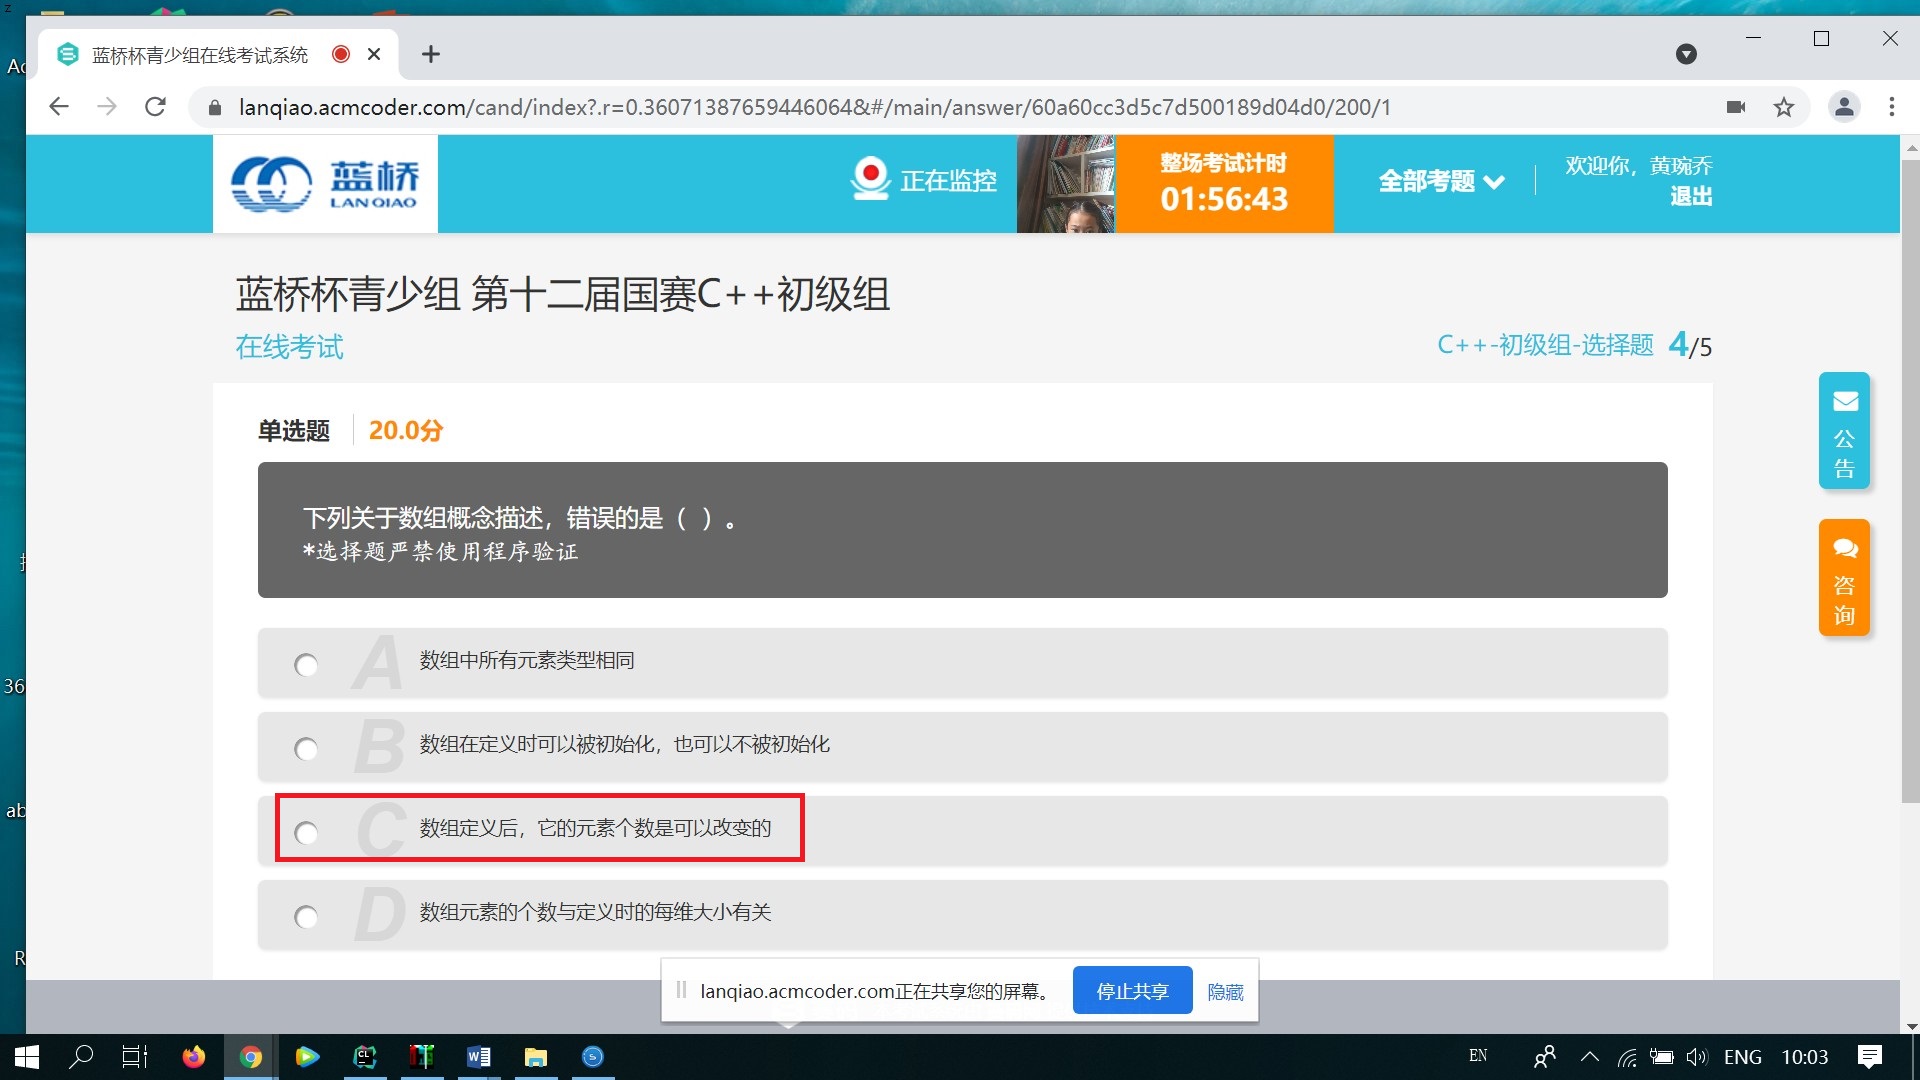Click option text 数组中所有元素类型相同
The width and height of the screenshot is (1920, 1080).
527,660
